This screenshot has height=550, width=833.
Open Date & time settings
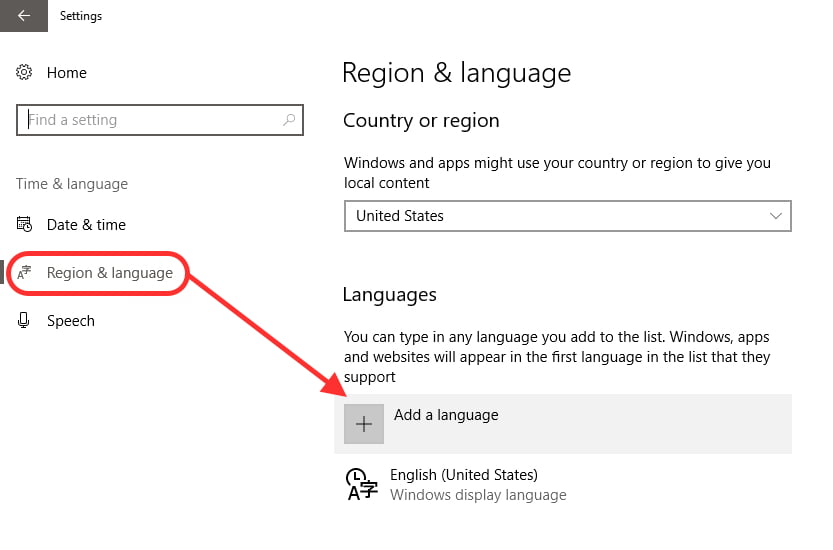click(86, 225)
